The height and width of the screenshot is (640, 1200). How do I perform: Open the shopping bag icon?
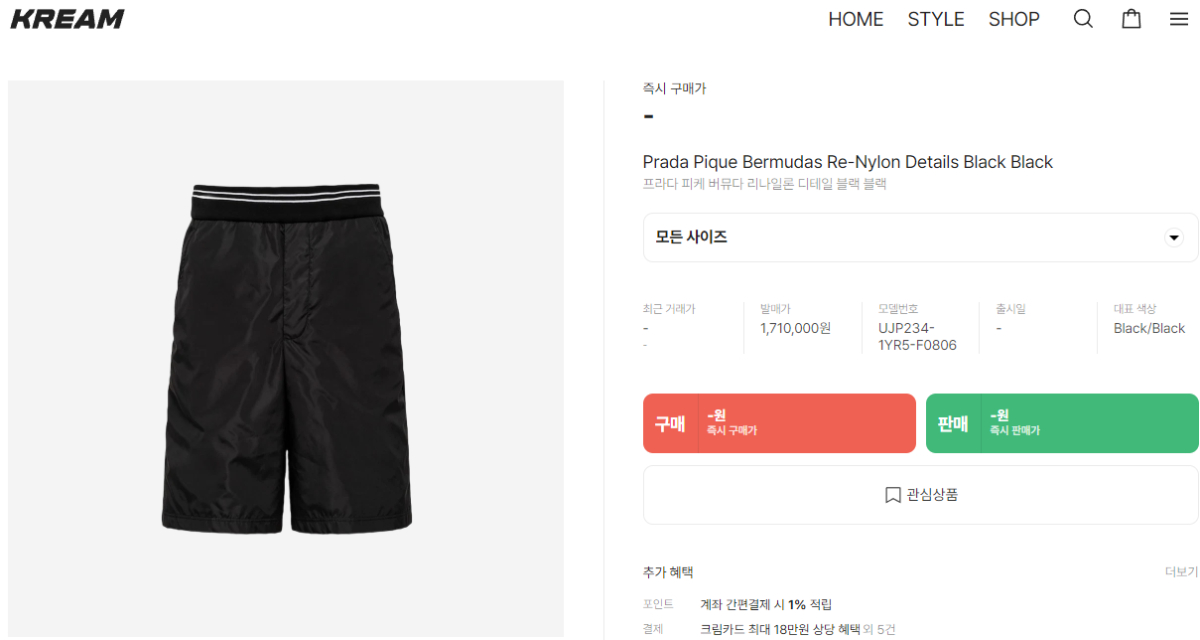[1131, 19]
